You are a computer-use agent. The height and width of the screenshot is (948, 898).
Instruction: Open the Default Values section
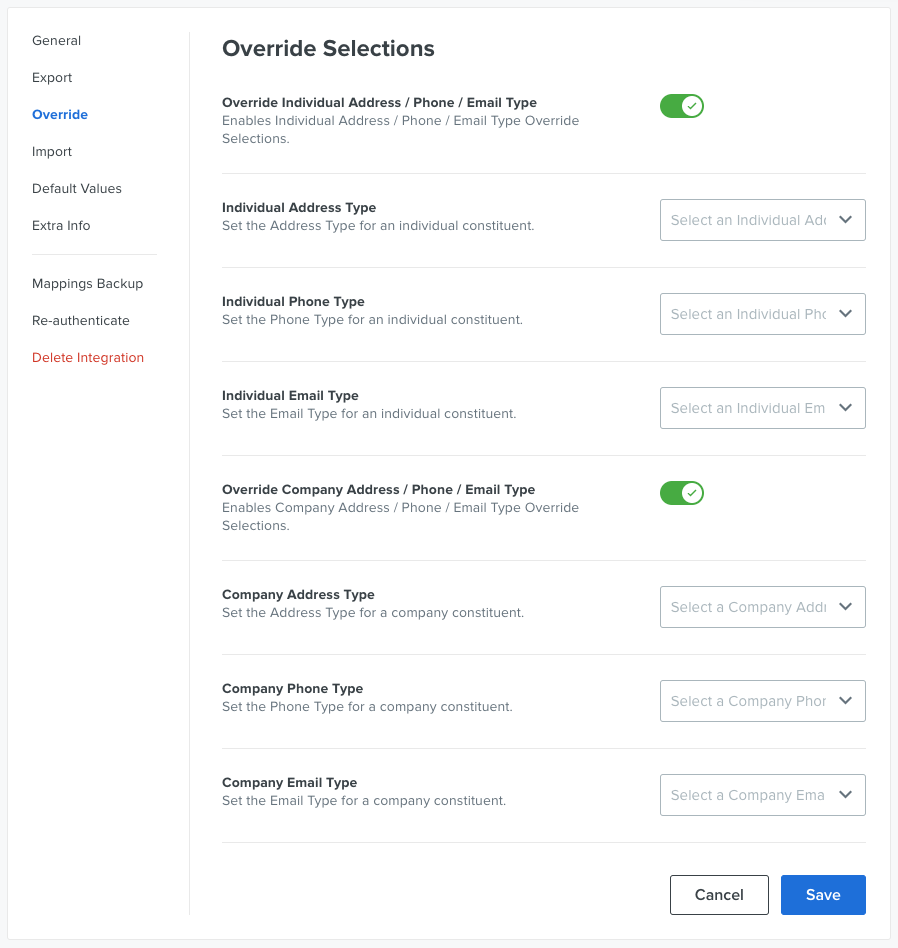[x=77, y=188]
